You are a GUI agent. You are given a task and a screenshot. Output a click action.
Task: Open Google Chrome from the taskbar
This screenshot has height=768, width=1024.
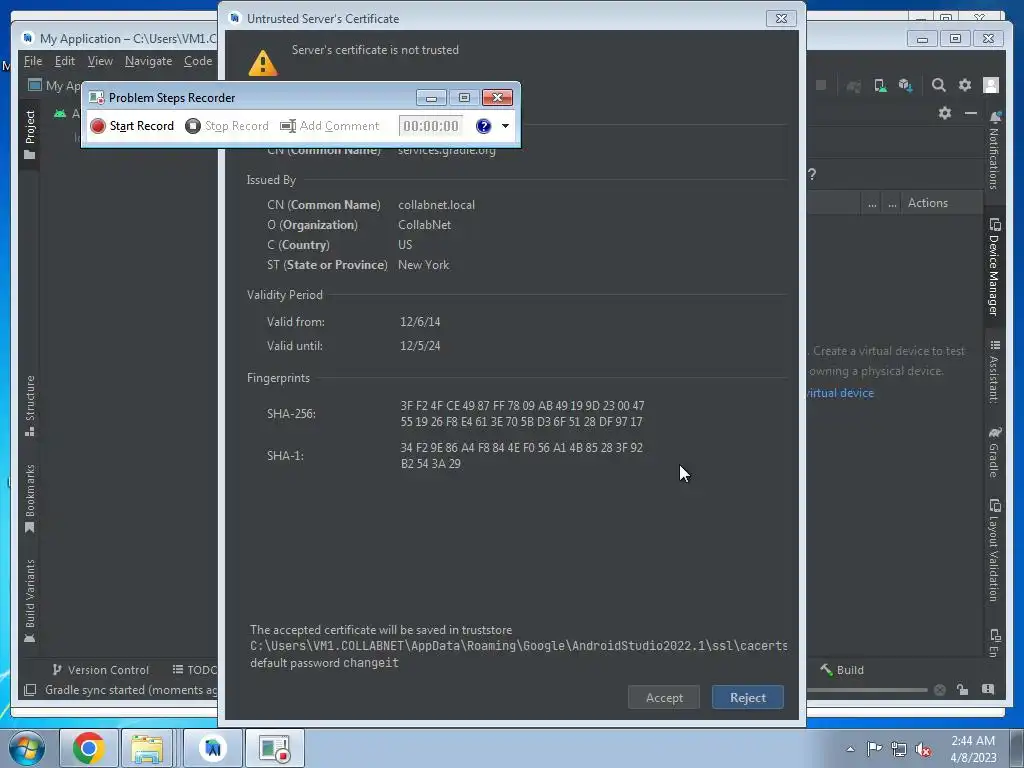(89, 748)
